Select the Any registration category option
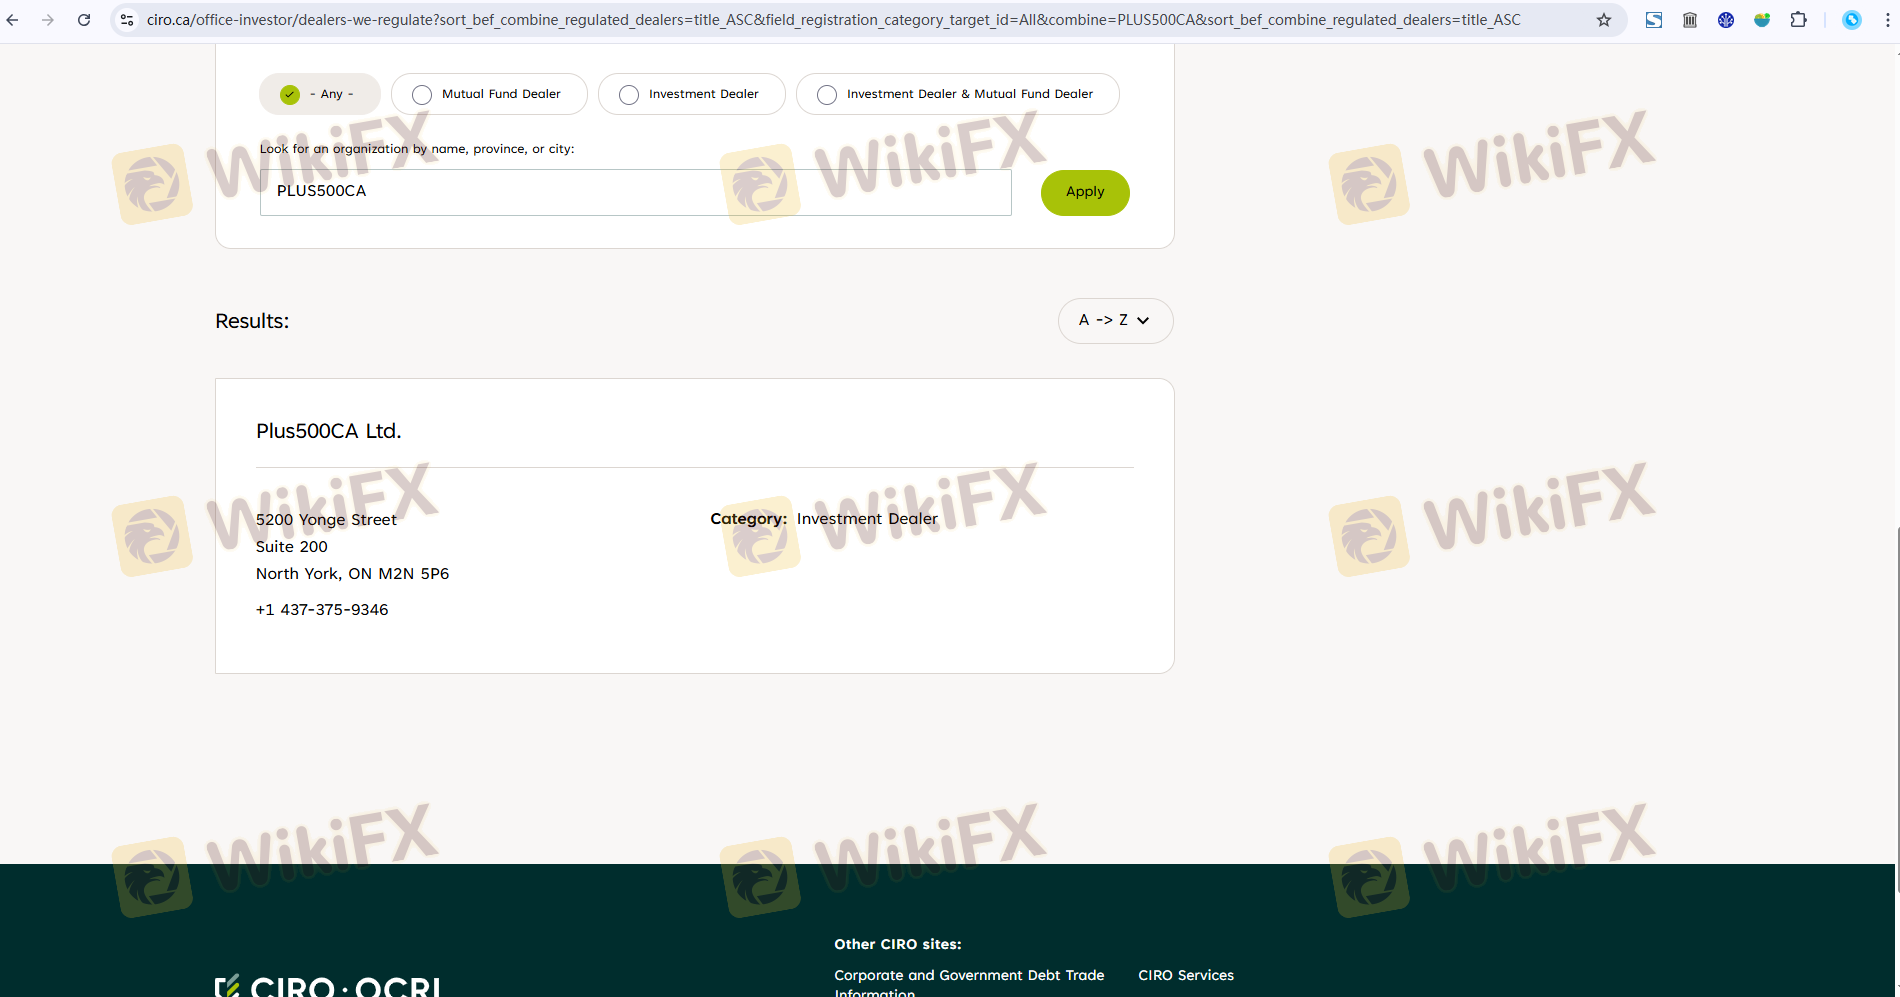Viewport: 1900px width, 997px height. coord(320,94)
